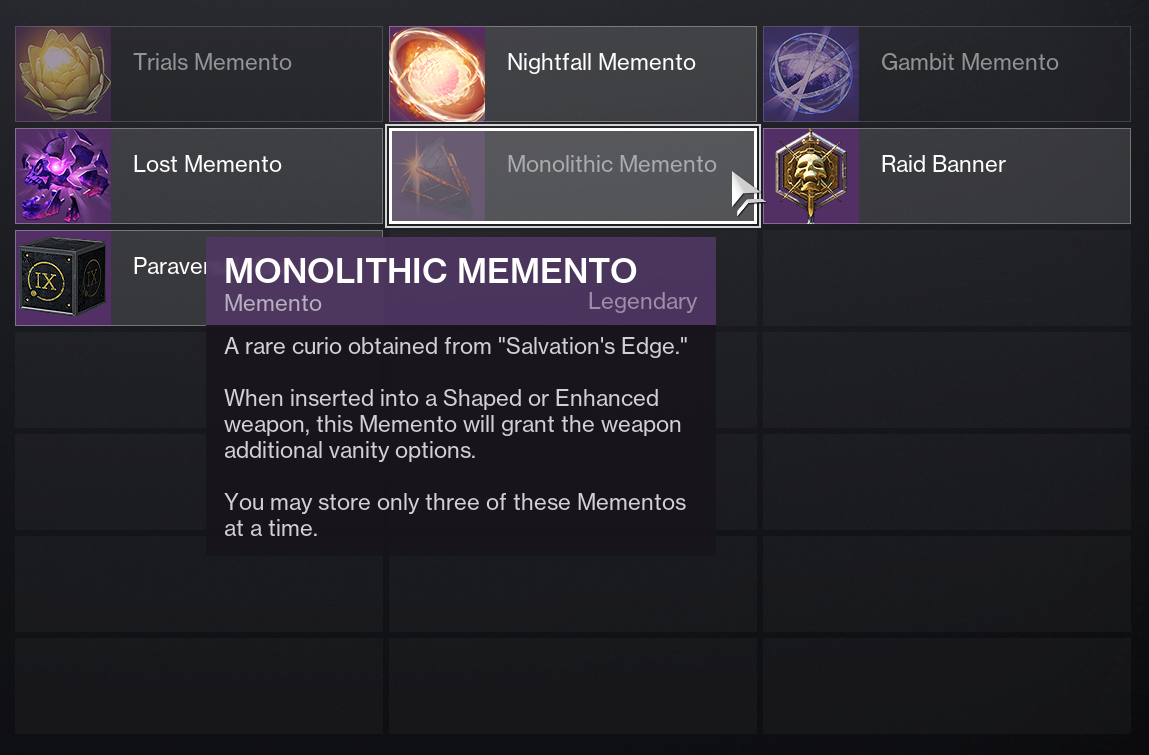Viewport: 1149px width, 755px height.
Task: Select the Raid Banner label text
Action: [943, 164]
